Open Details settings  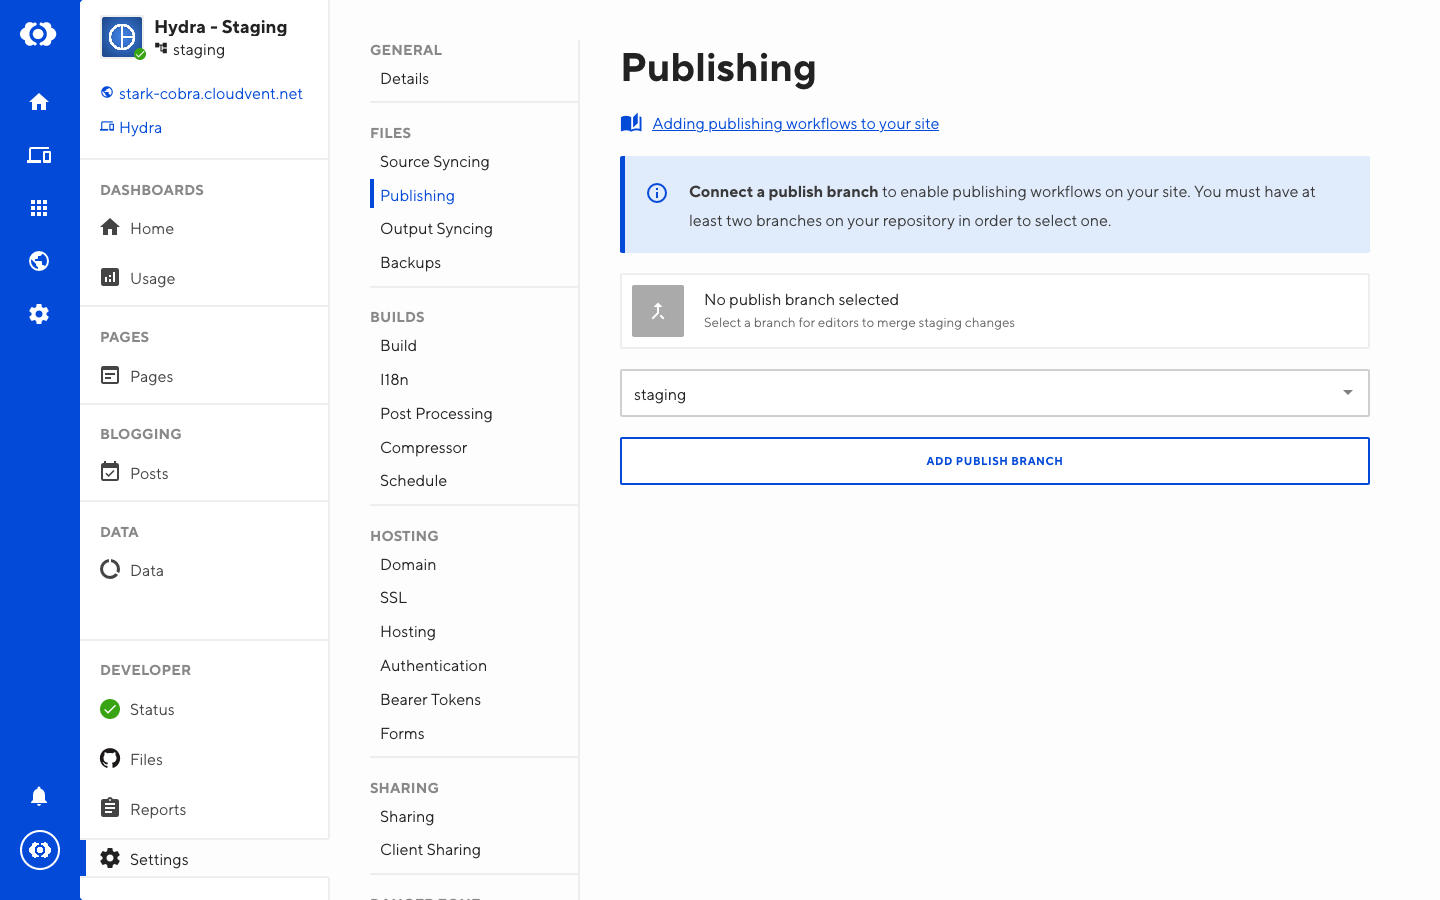point(404,79)
